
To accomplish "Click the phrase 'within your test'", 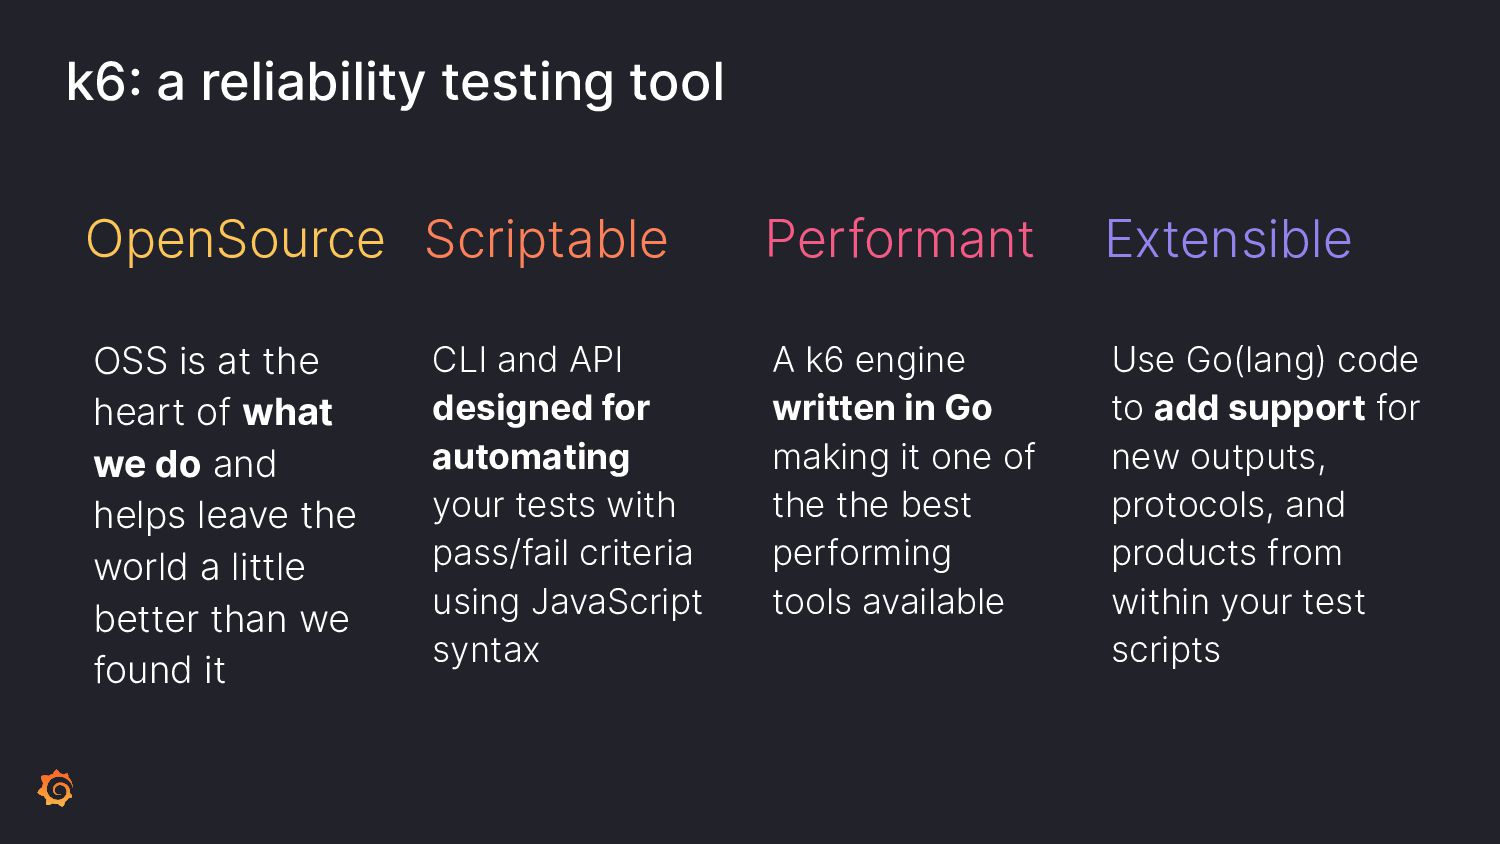I will [1238, 602].
